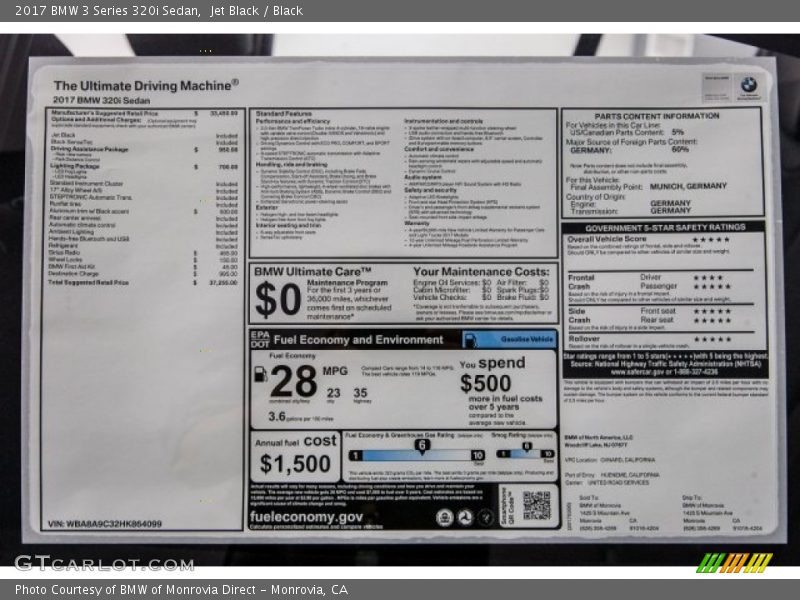Click the '$1,500' annual fuel cost
Image resolution: width=800 pixels, height=600 pixels.
pyautogui.click(x=295, y=464)
